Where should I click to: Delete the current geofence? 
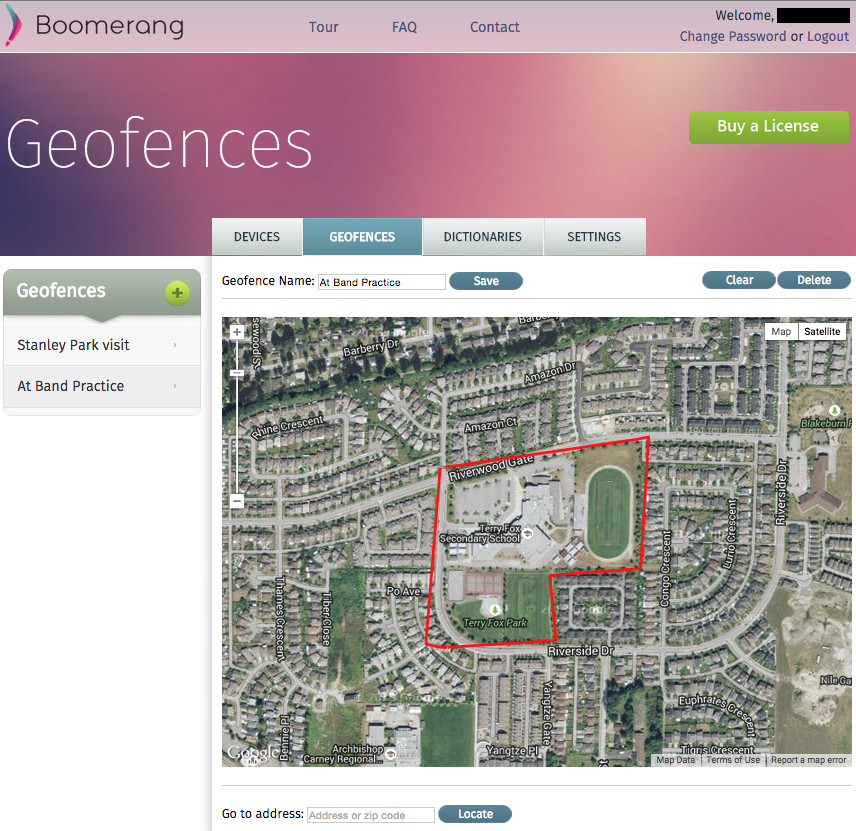(x=813, y=280)
